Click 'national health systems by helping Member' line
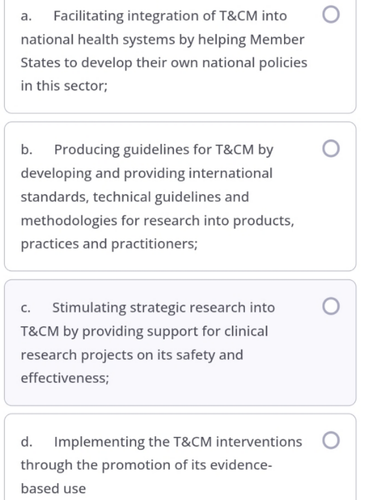This screenshot has height=500, width=368. pos(162,40)
